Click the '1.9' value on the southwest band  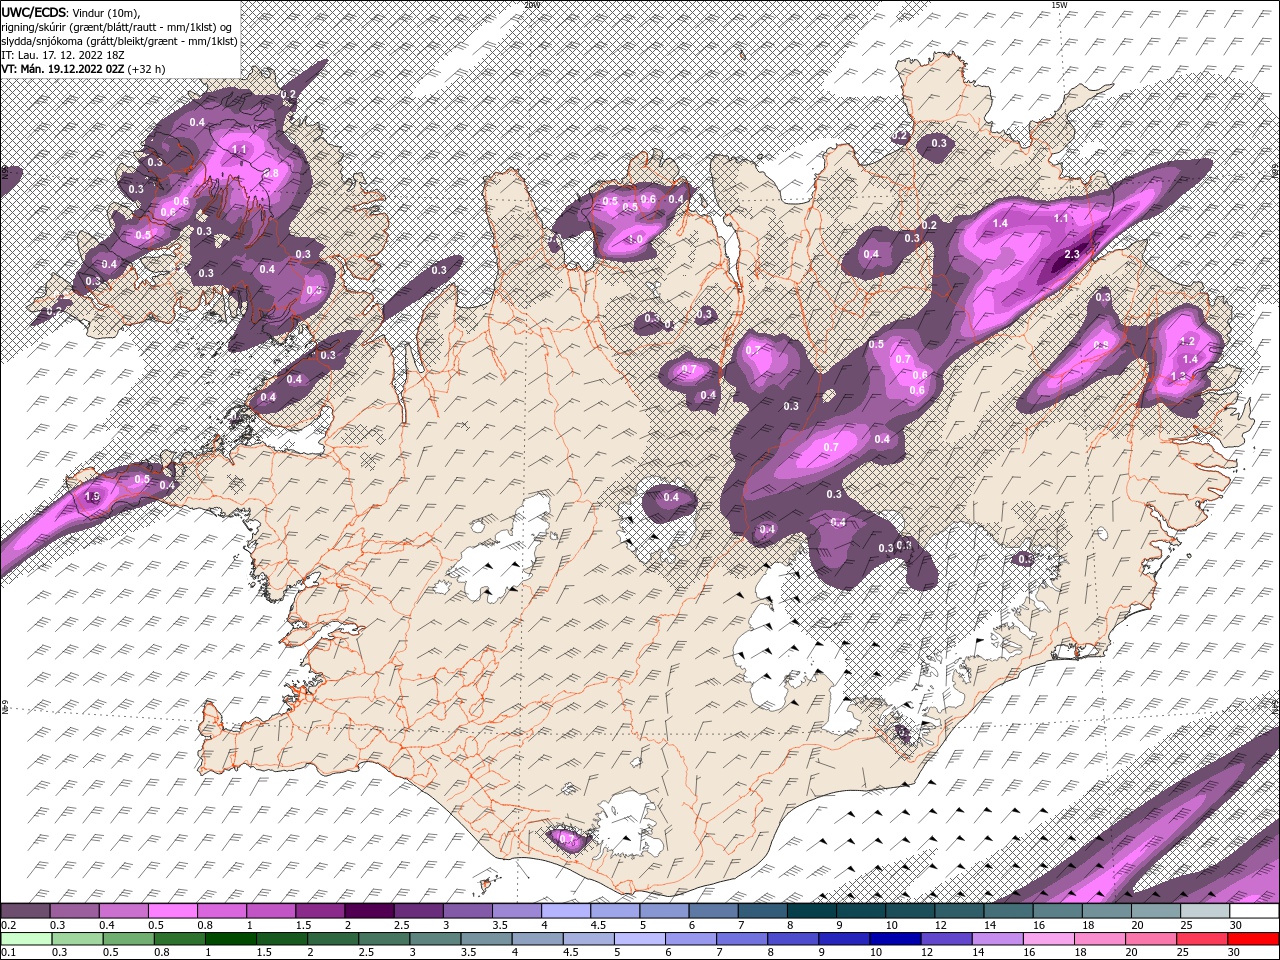(x=93, y=496)
